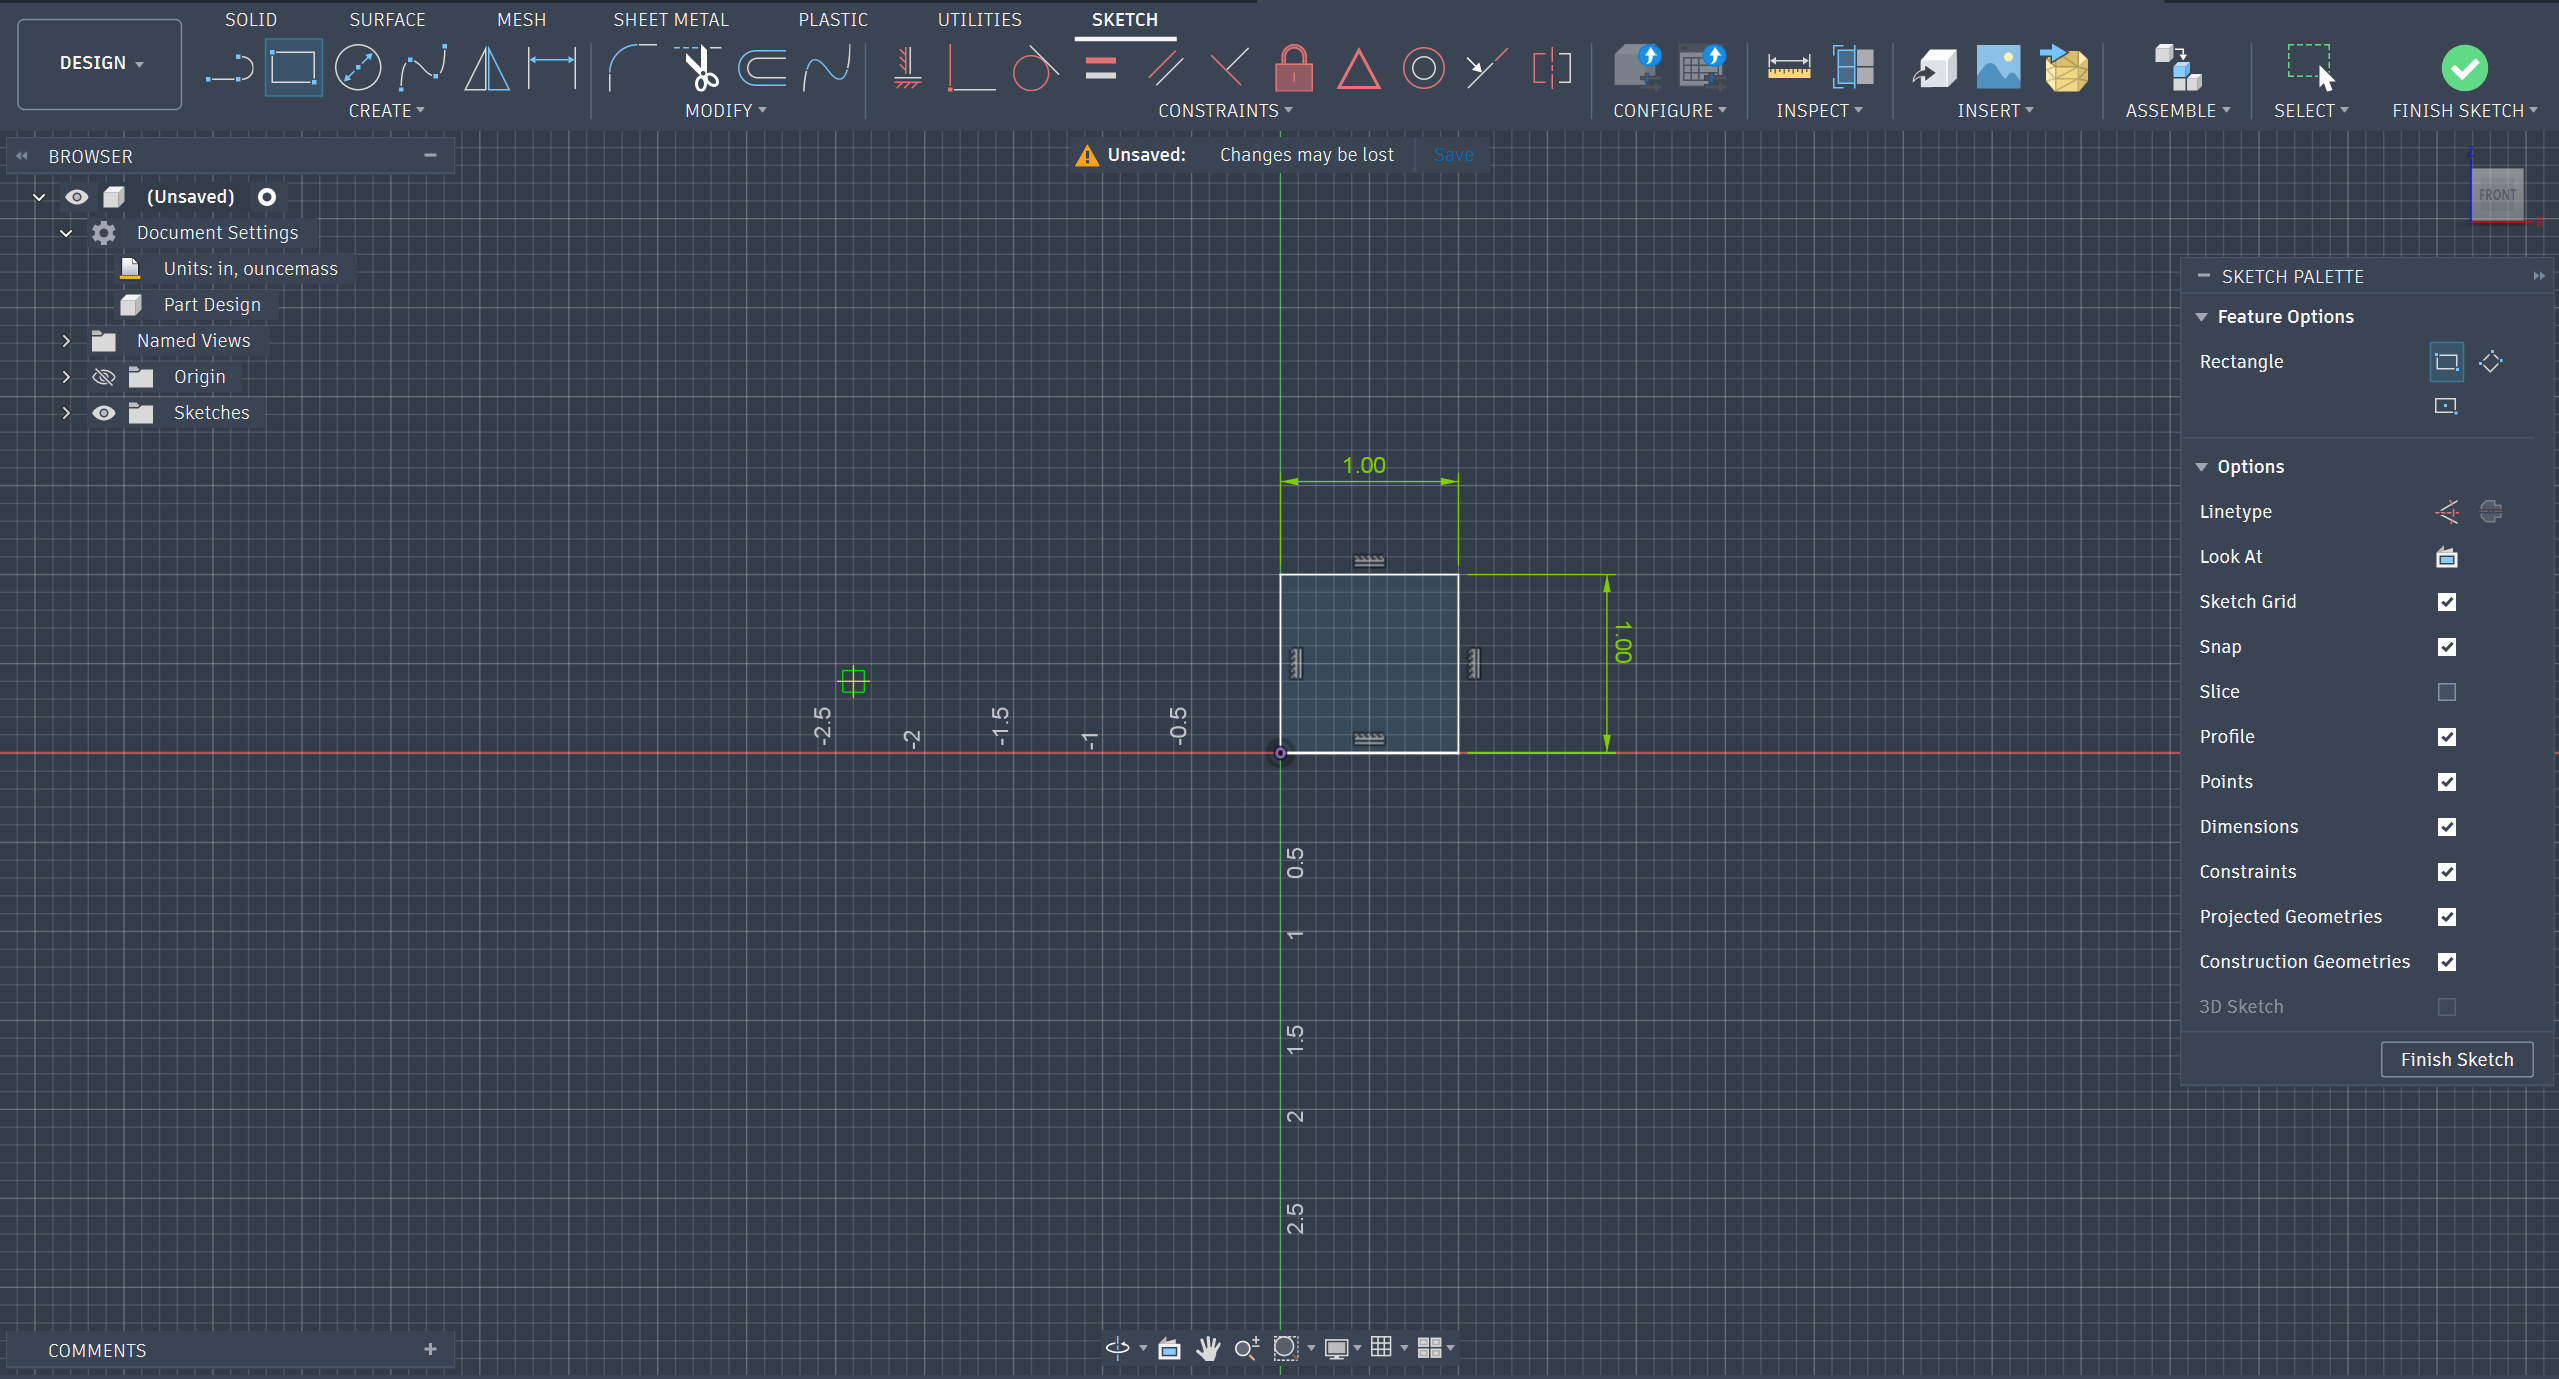This screenshot has height=1379, width=2559.
Task: Switch to the SHEET METAL tab
Action: (670, 20)
